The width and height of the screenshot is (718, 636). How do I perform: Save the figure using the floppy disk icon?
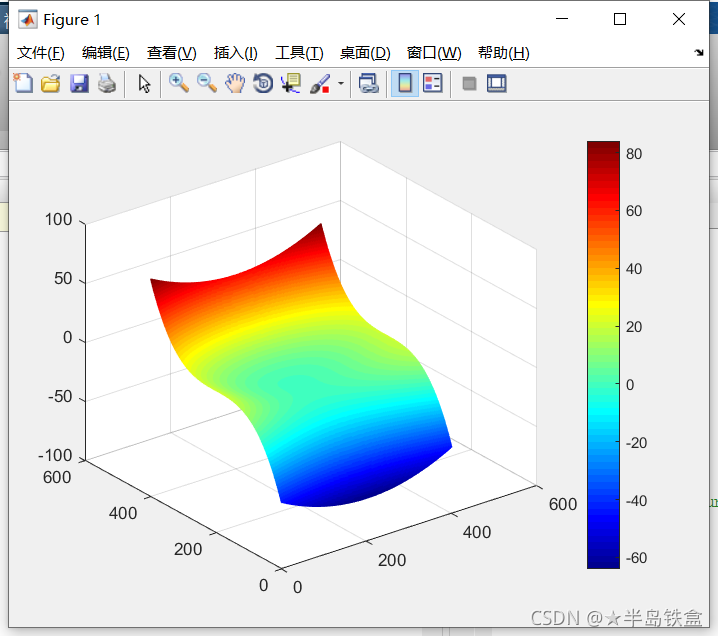click(78, 84)
